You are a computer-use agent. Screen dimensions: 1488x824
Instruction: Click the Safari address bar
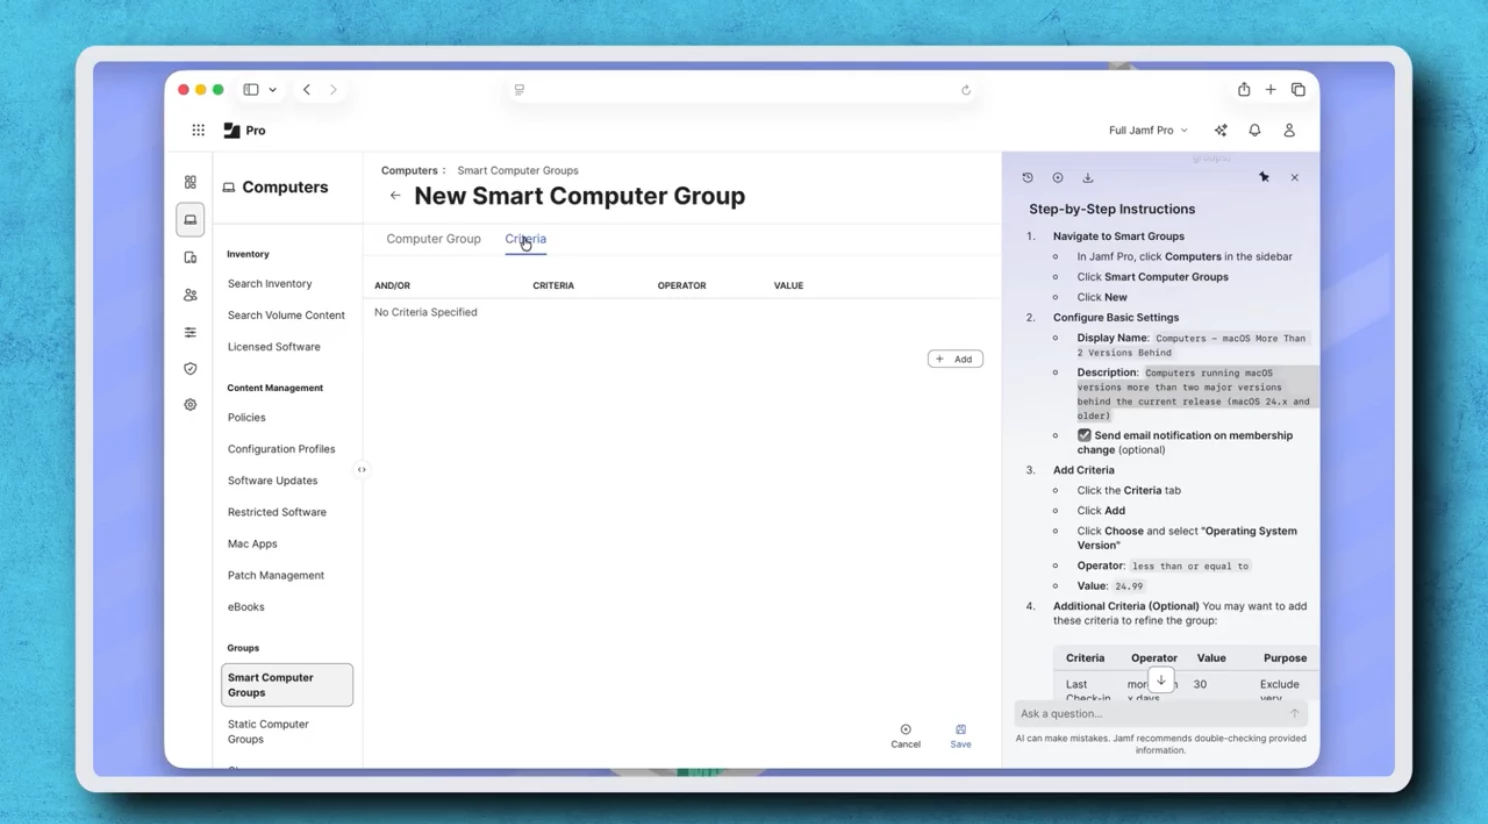742,89
